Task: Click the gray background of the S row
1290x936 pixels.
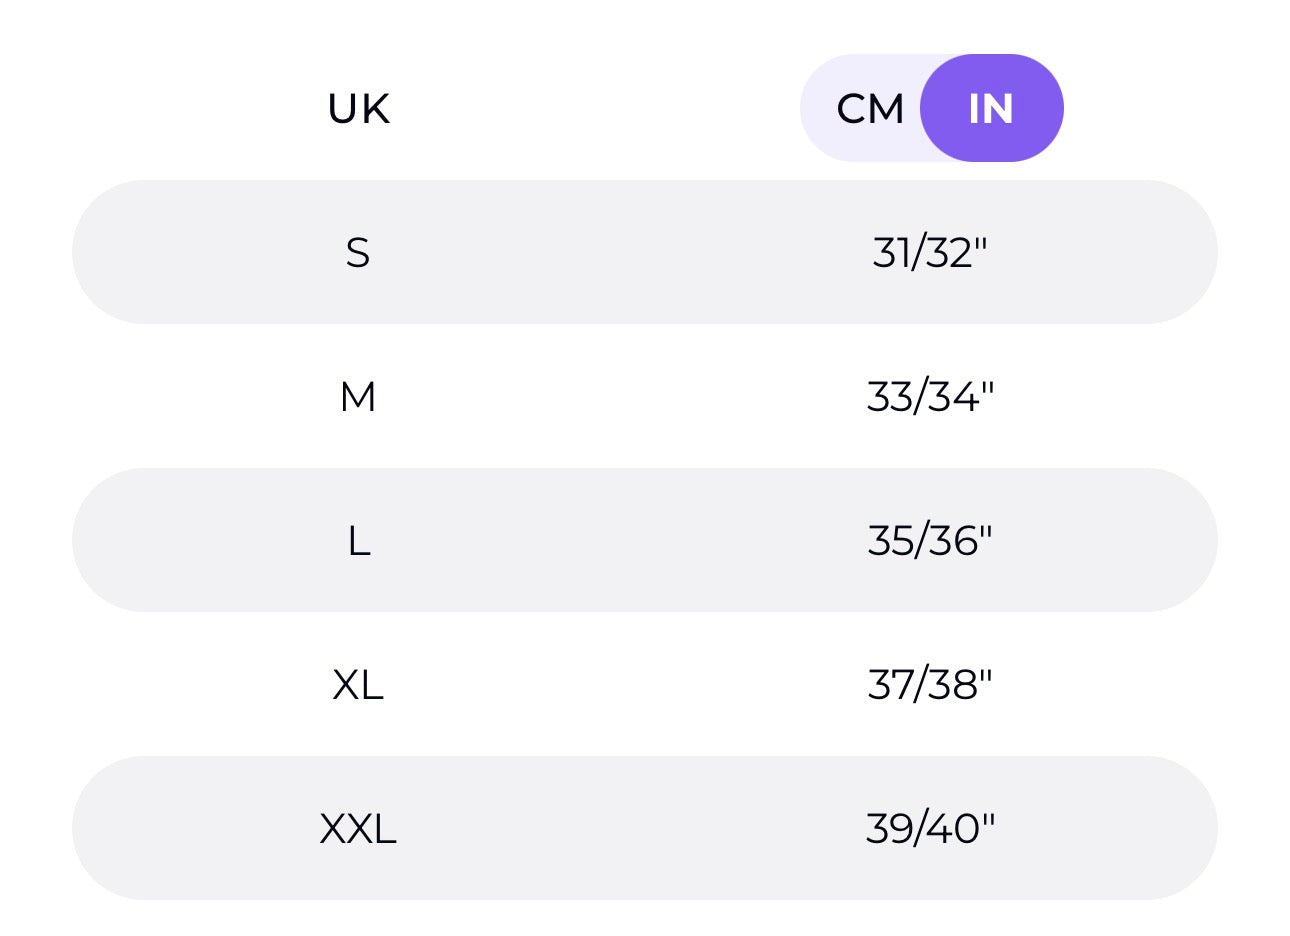Action: click(640, 253)
